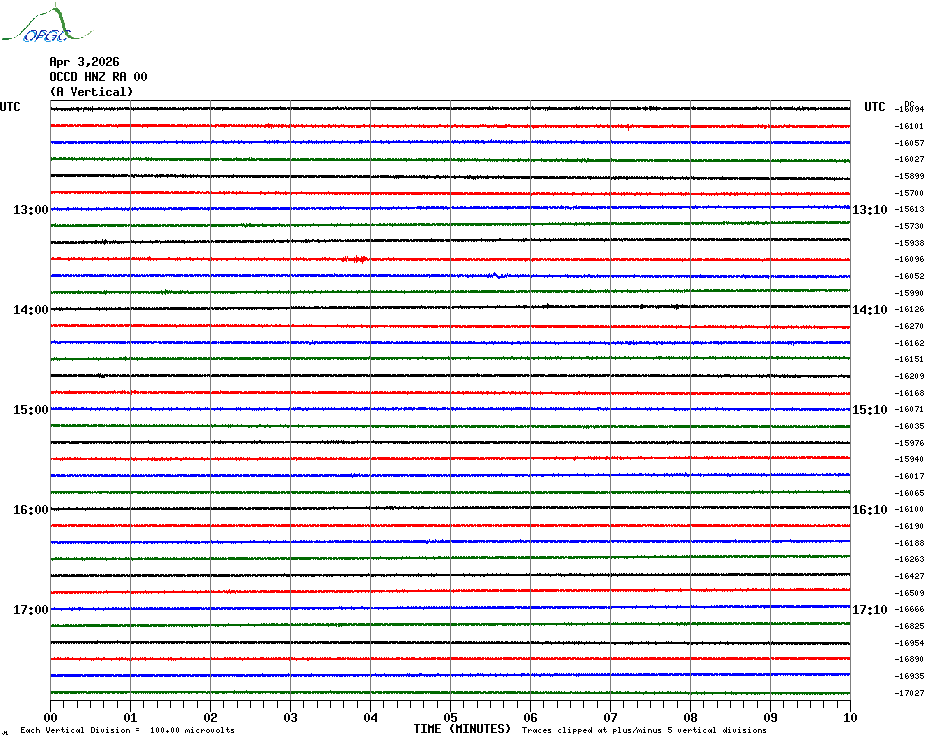
Task: Click the -17027 offset value at bottom right
Action: pyautogui.click(x=909, y=693)
